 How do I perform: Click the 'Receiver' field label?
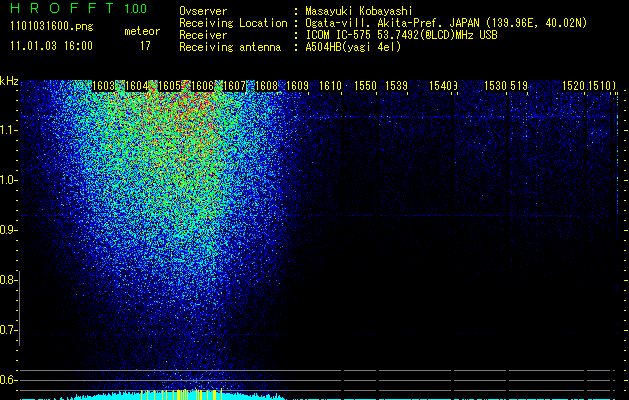pos(203,35)
